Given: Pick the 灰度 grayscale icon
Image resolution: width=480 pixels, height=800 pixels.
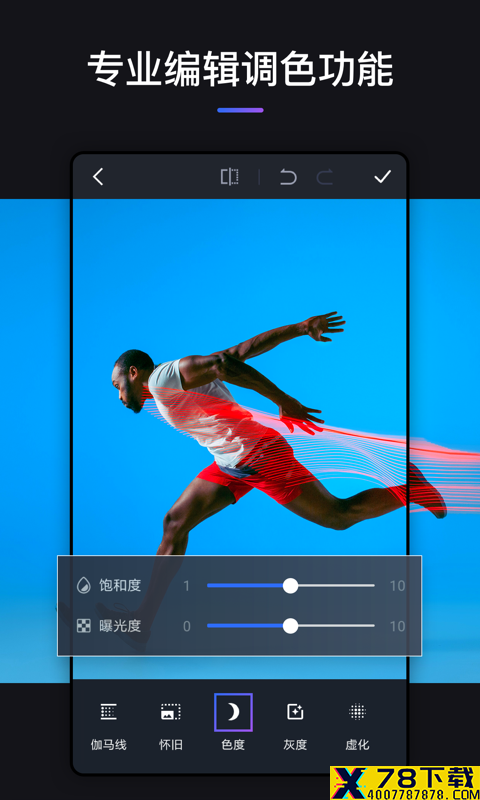Looking at the screenshot, I should point(295,711).
